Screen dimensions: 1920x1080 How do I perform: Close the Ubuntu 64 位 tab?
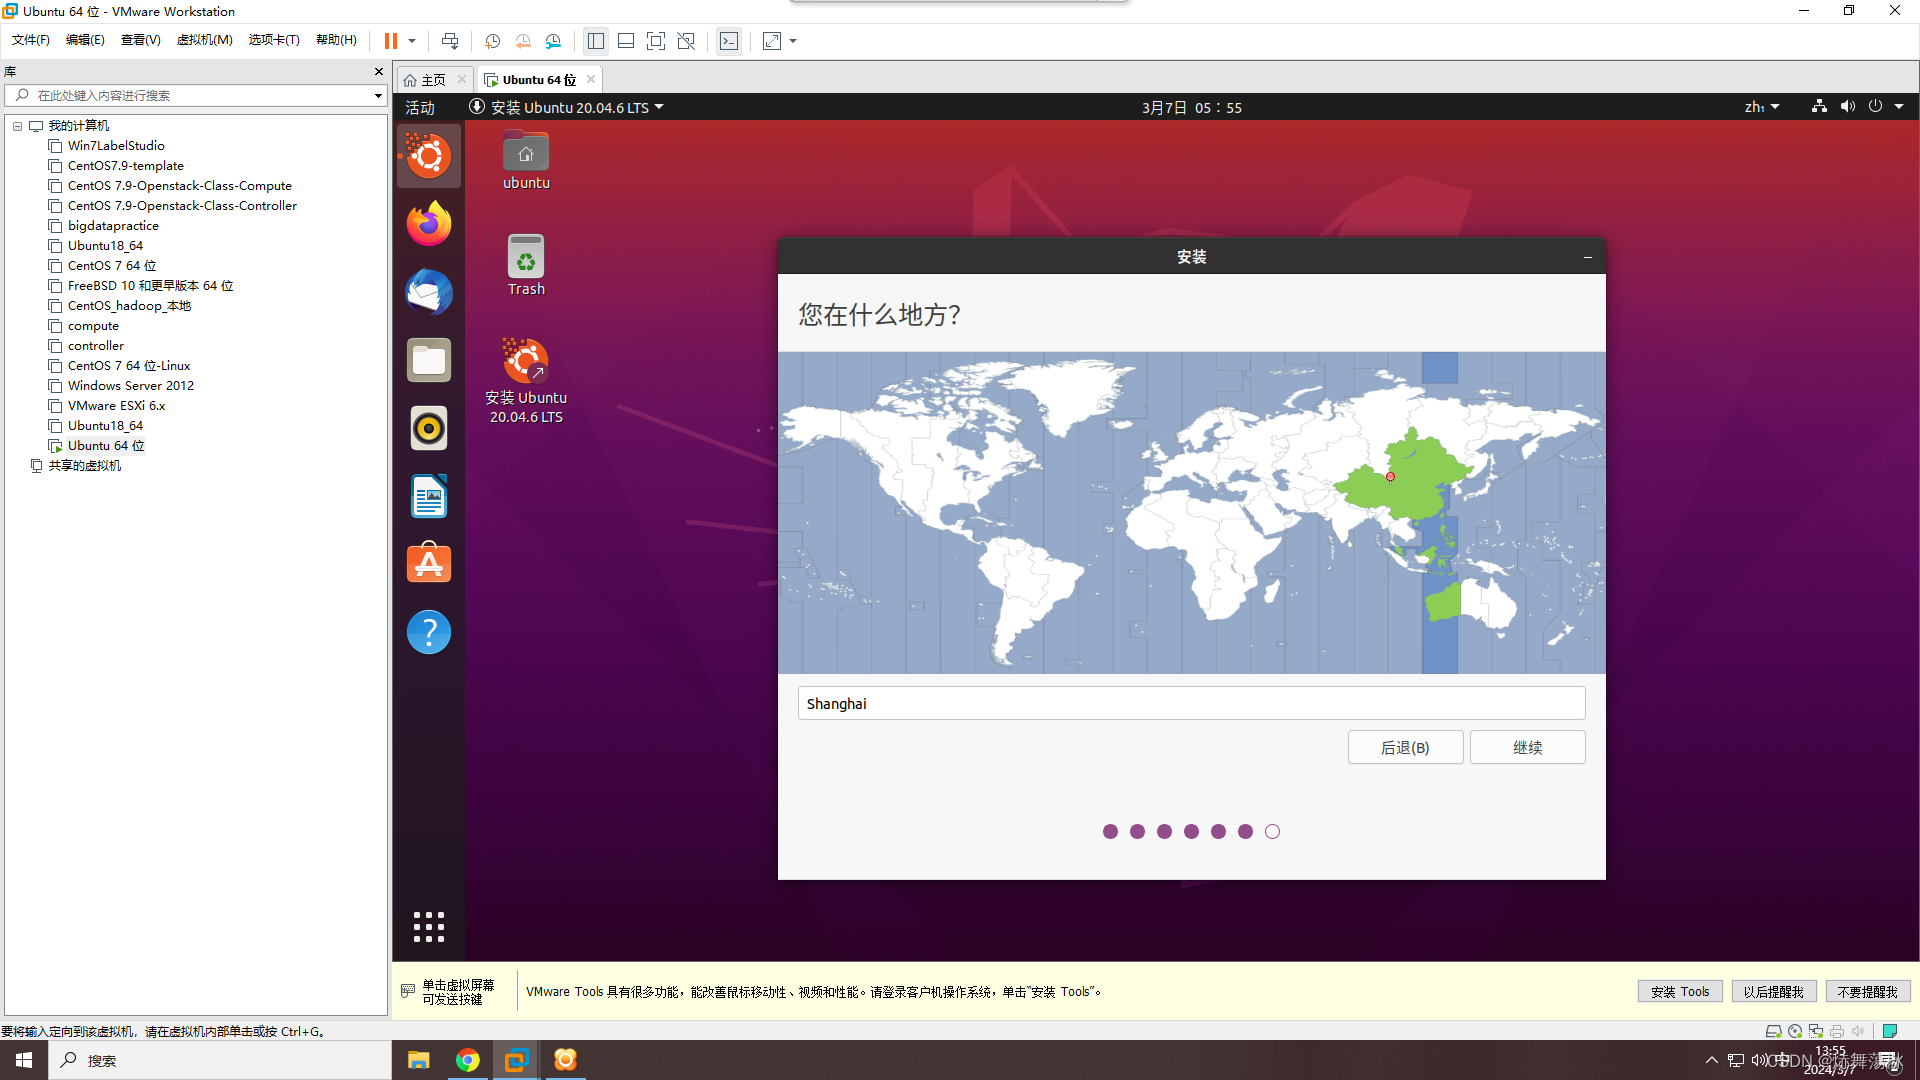[591, 79]
